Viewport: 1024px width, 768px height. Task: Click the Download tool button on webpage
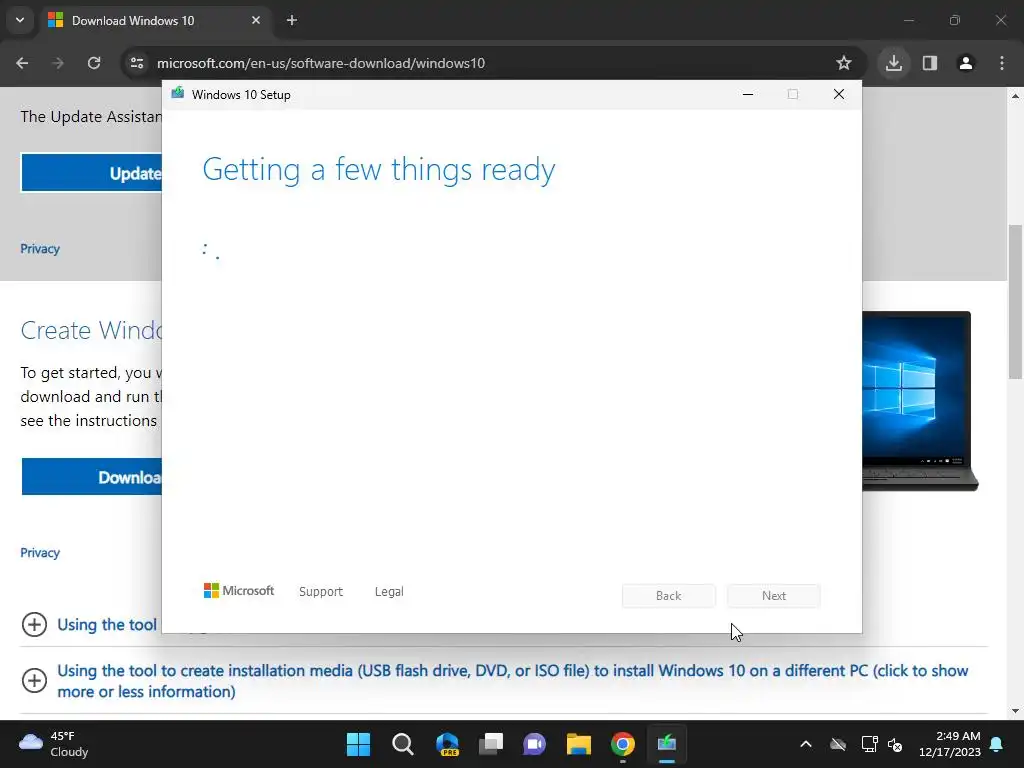(91, 477)
